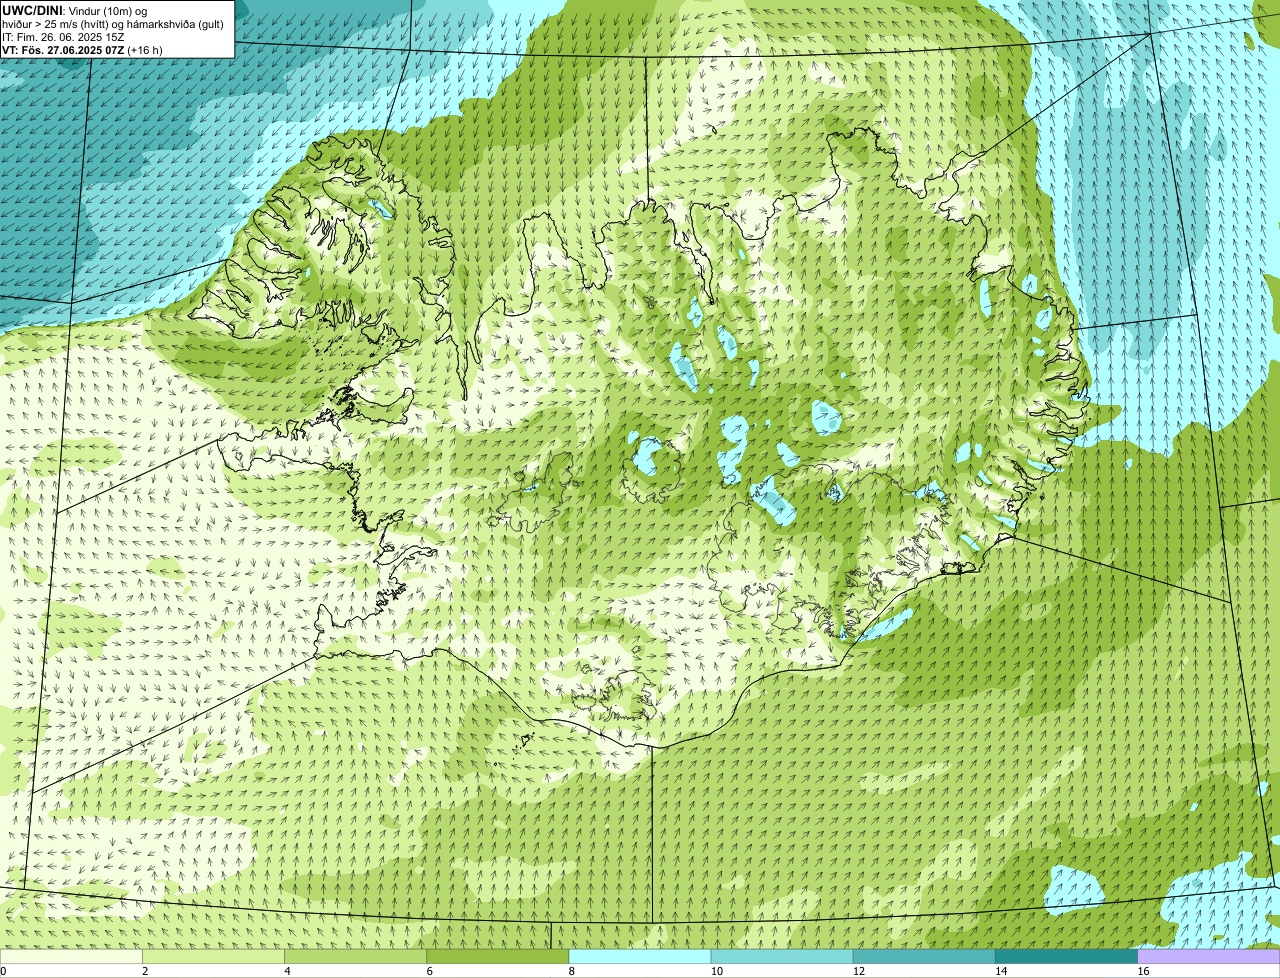Click the 10–12 m/s legend color segment
The image size is (1280, 978).
coord(782,956)
